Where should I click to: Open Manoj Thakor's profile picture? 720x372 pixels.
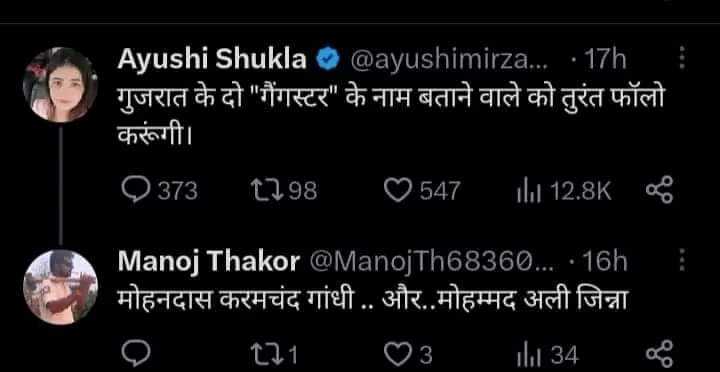tap(60, 287)
